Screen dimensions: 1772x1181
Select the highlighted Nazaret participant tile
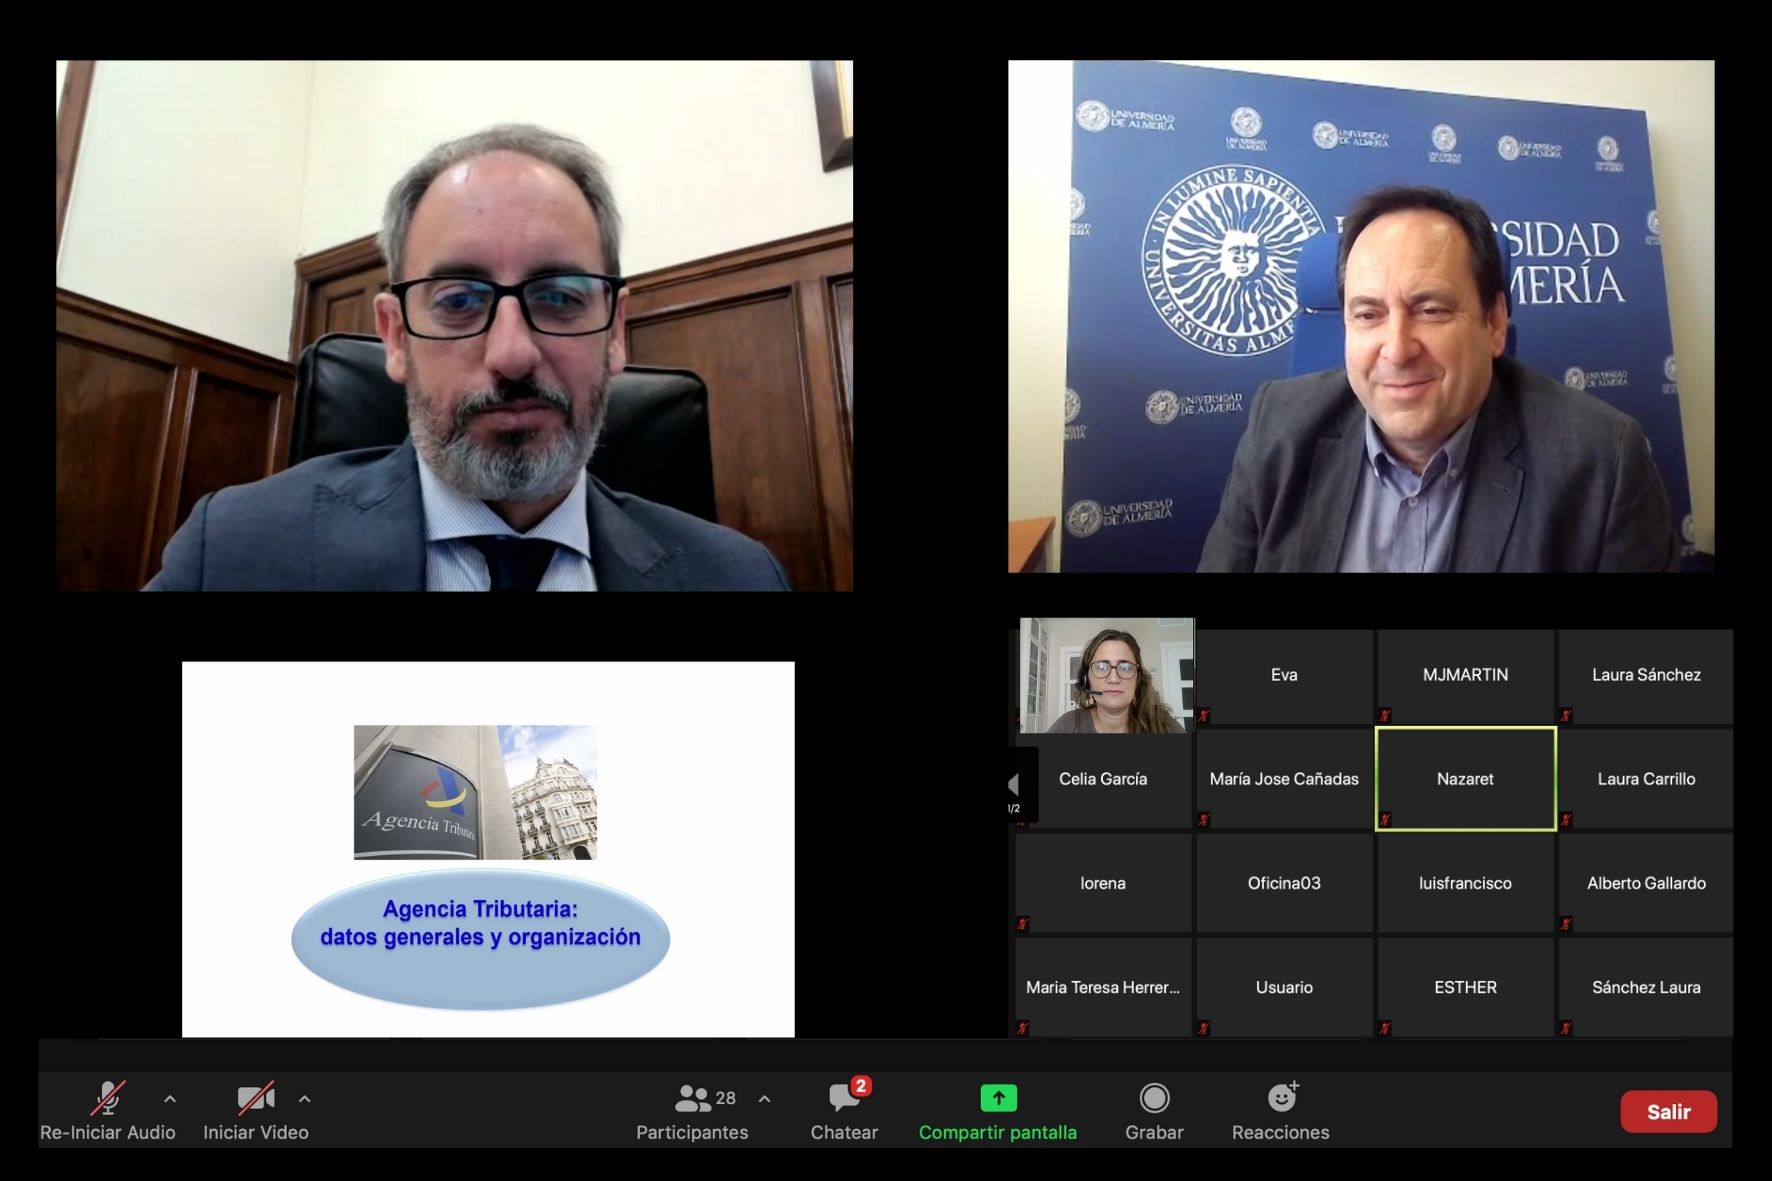click(1465, 779)
